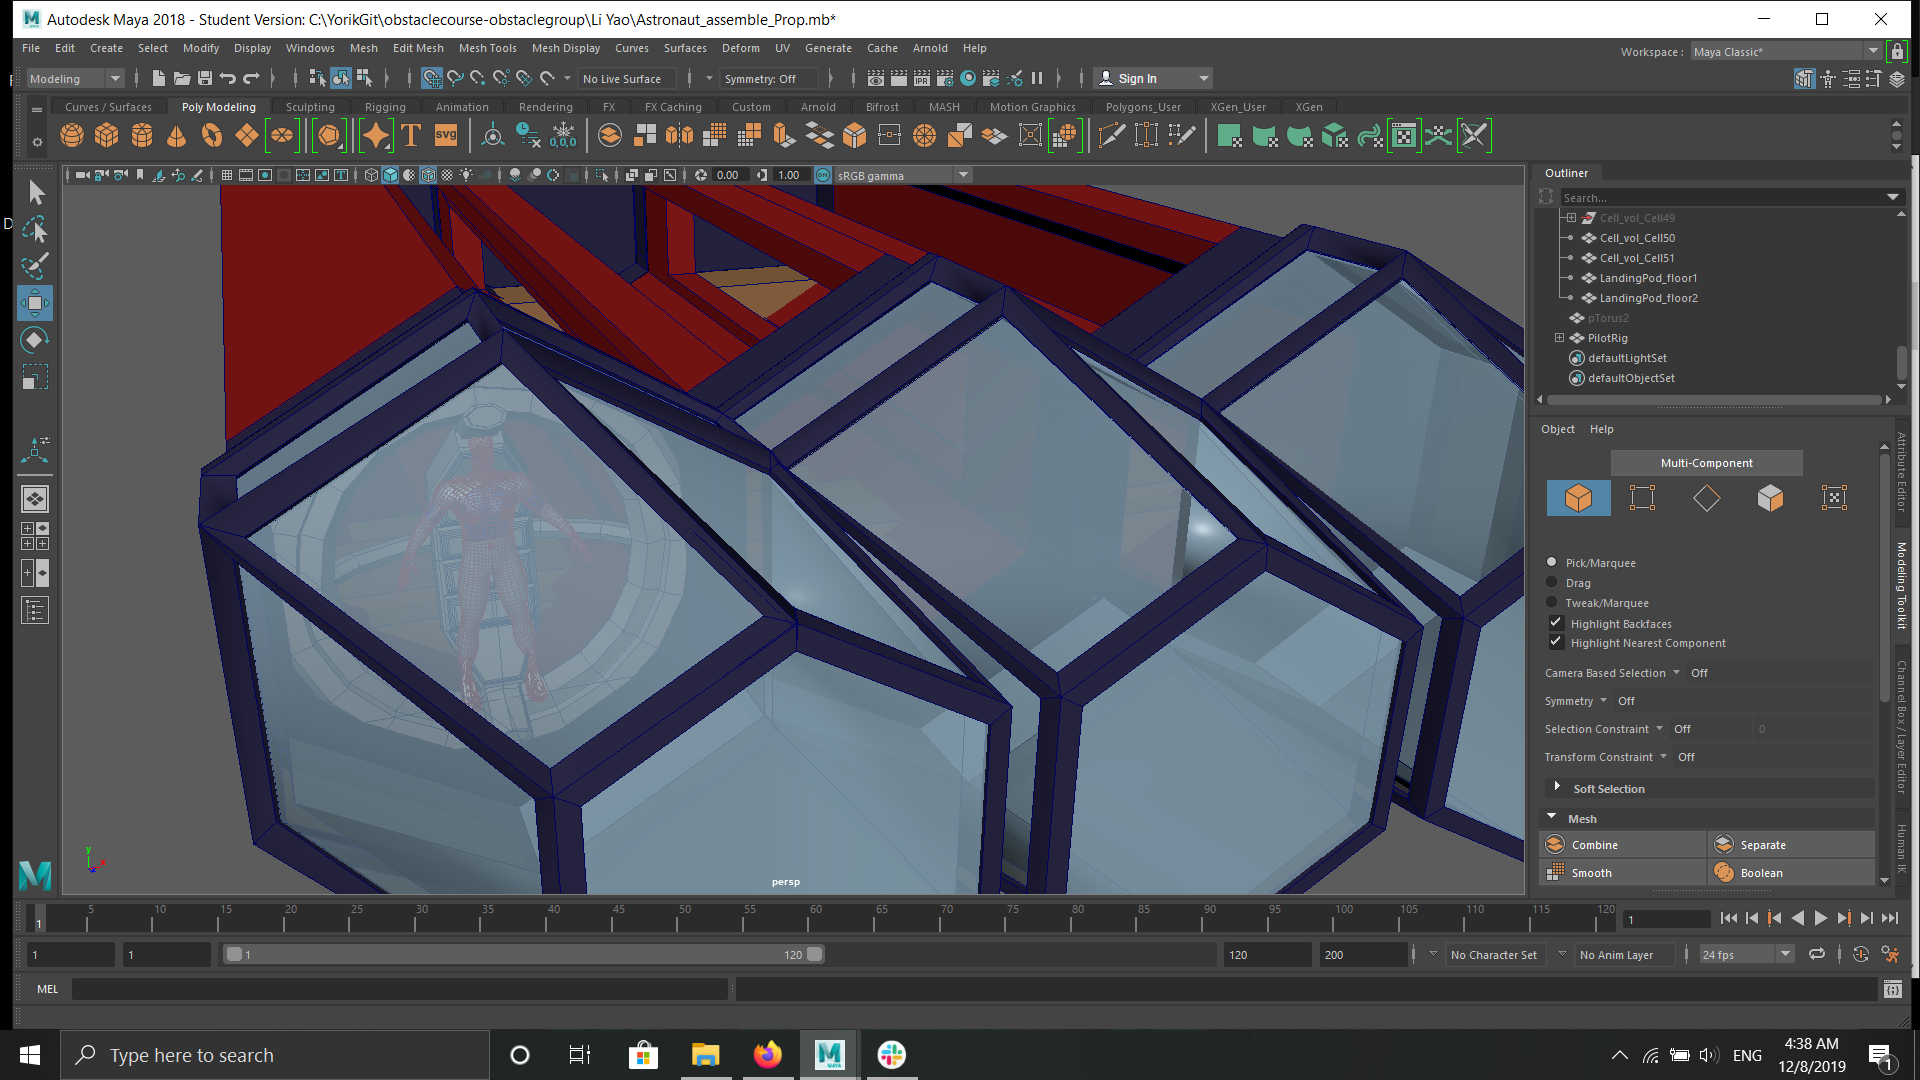This screenshot has height=1080, width=1920.
Task: Choose Object selection mode cube icon
Action: (1578, 498)
